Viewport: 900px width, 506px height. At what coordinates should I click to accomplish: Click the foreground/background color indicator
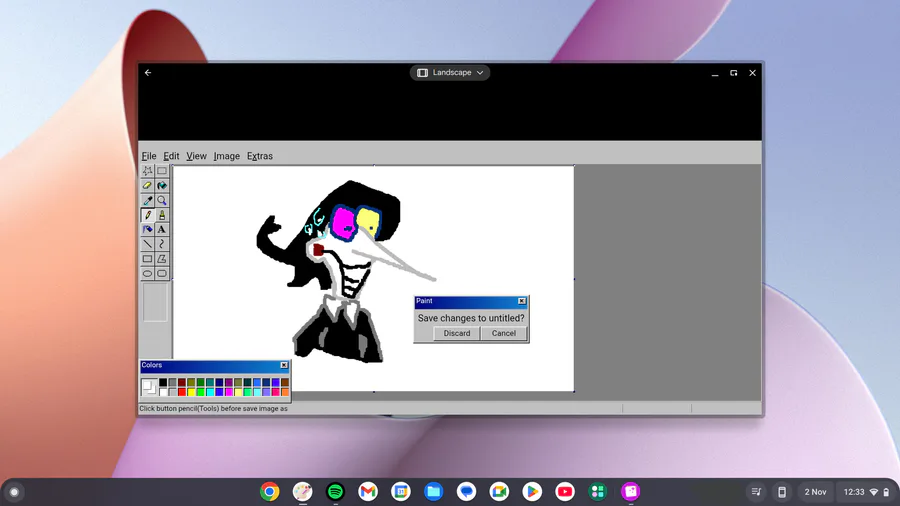click(149, 387)
